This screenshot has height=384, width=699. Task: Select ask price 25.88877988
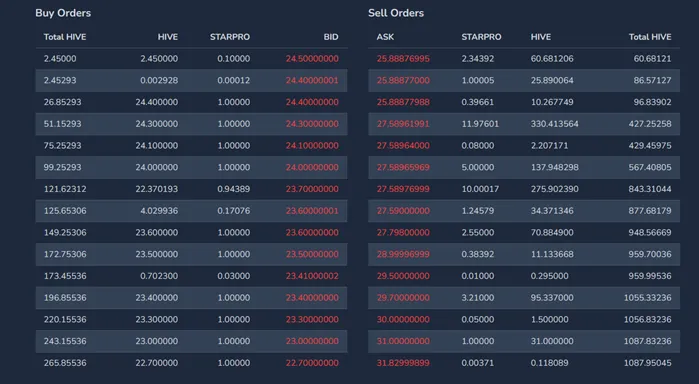(x=403, y=102)
